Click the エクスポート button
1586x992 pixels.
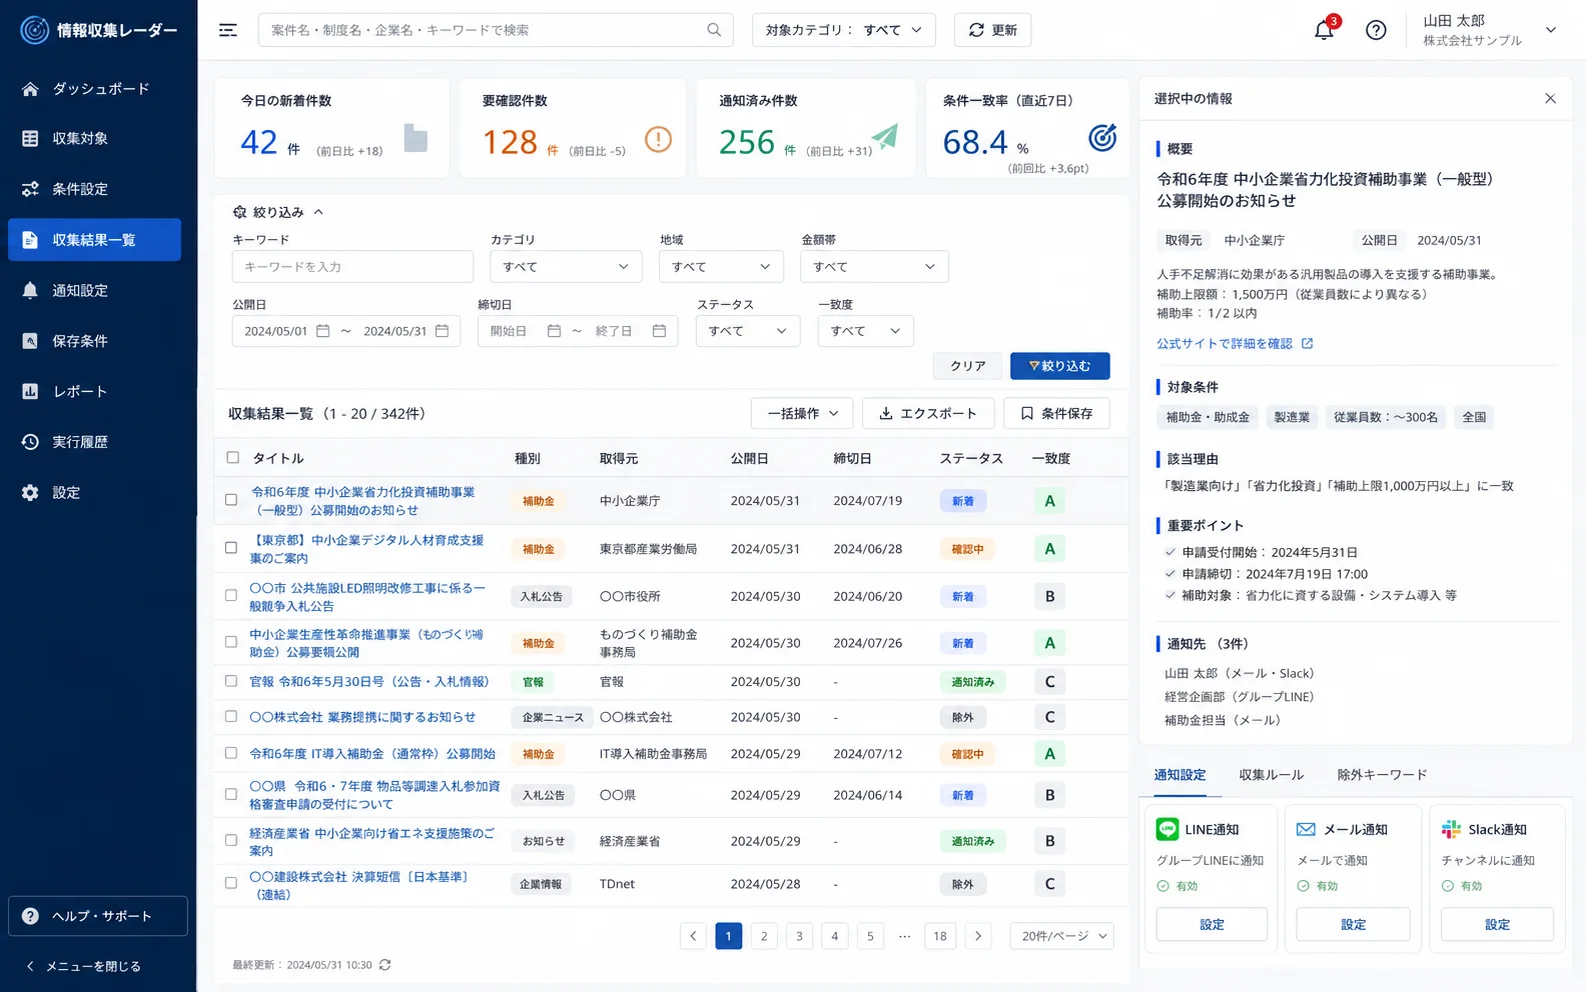(x=928, y=413)
